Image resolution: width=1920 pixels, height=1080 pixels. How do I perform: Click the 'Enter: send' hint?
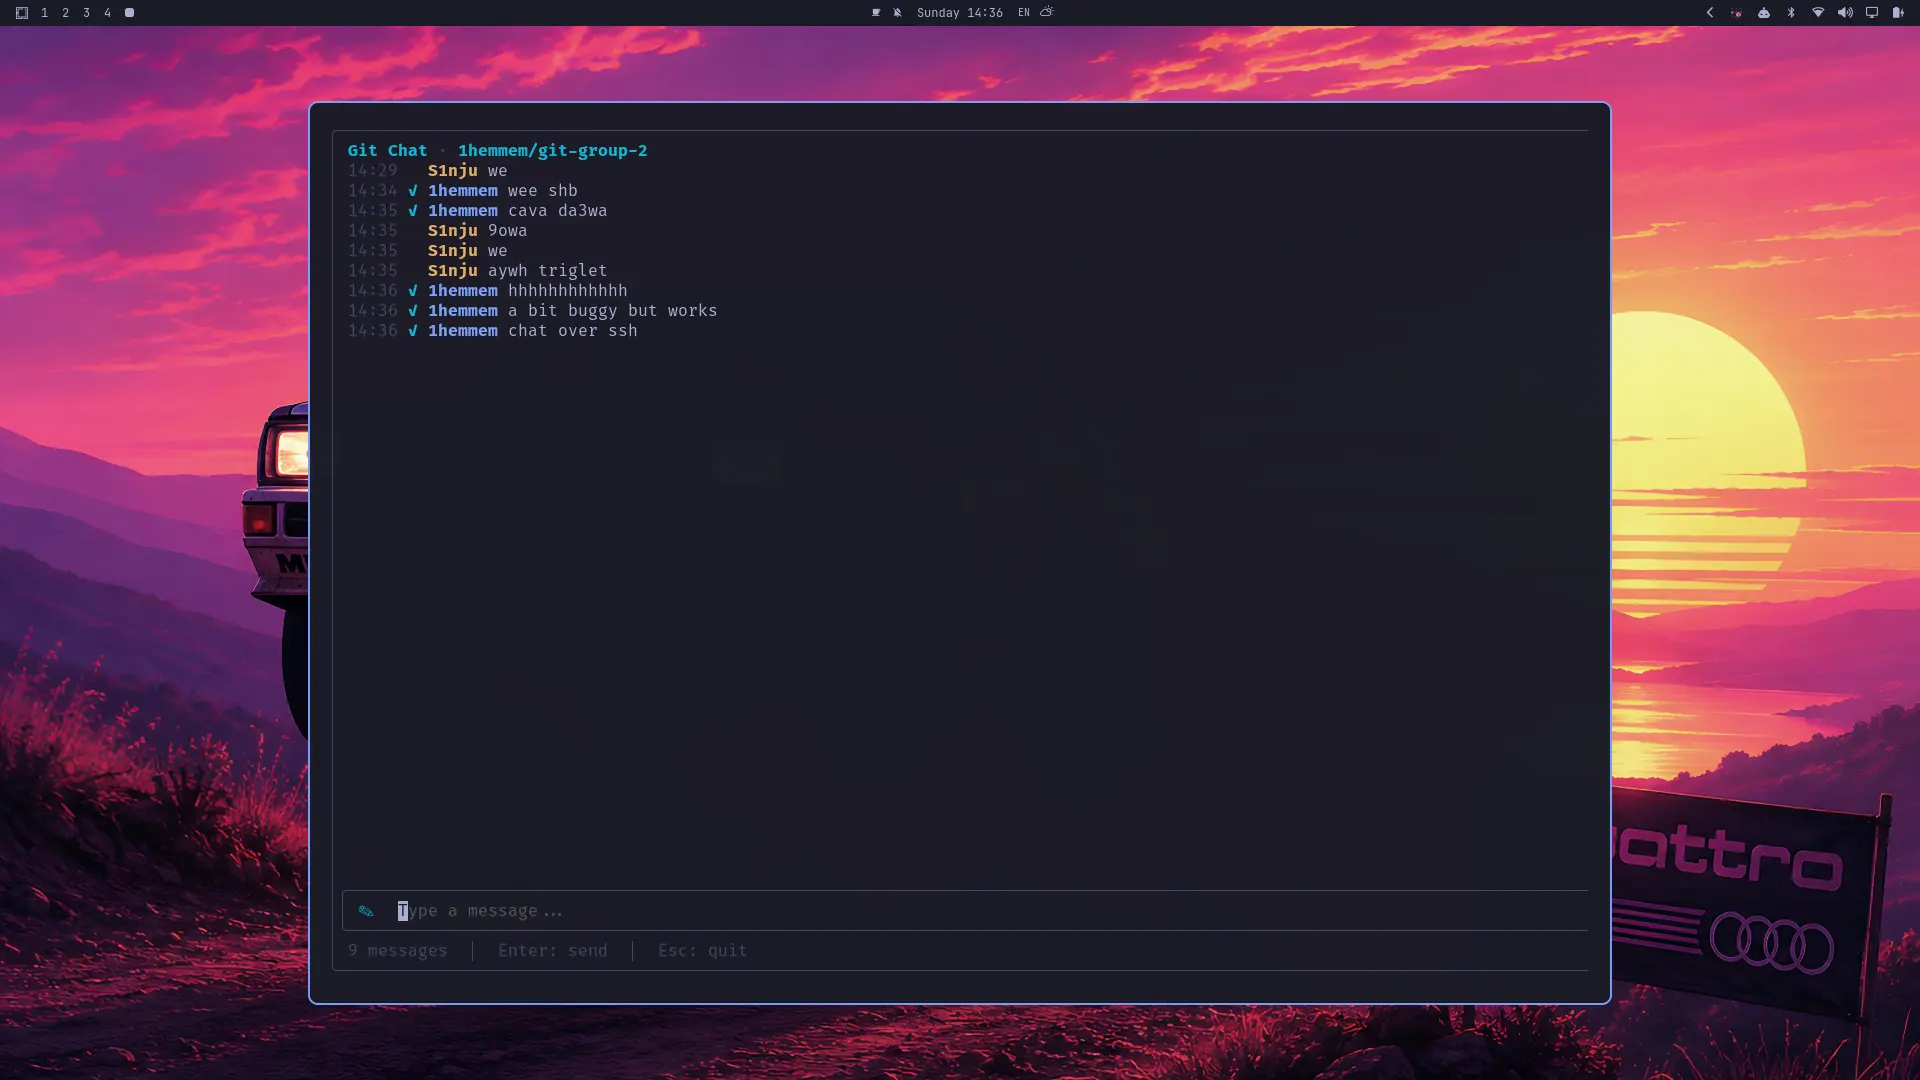click(552, 951)
